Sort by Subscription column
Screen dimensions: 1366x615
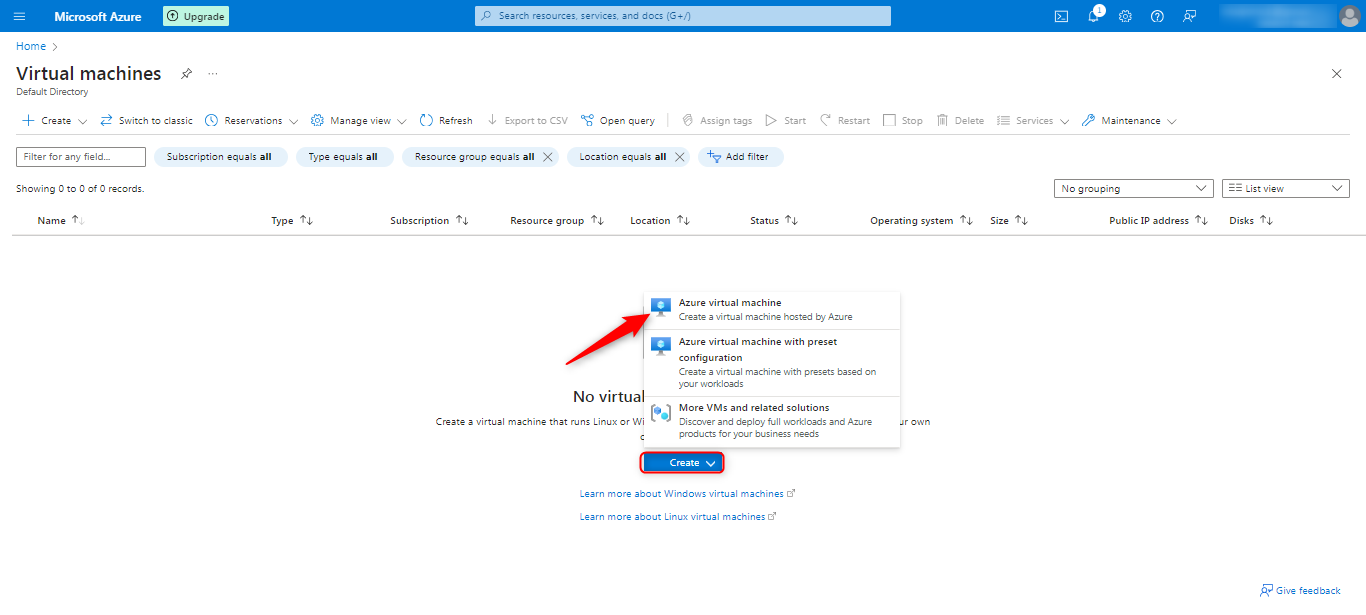[x=429, y=221]
